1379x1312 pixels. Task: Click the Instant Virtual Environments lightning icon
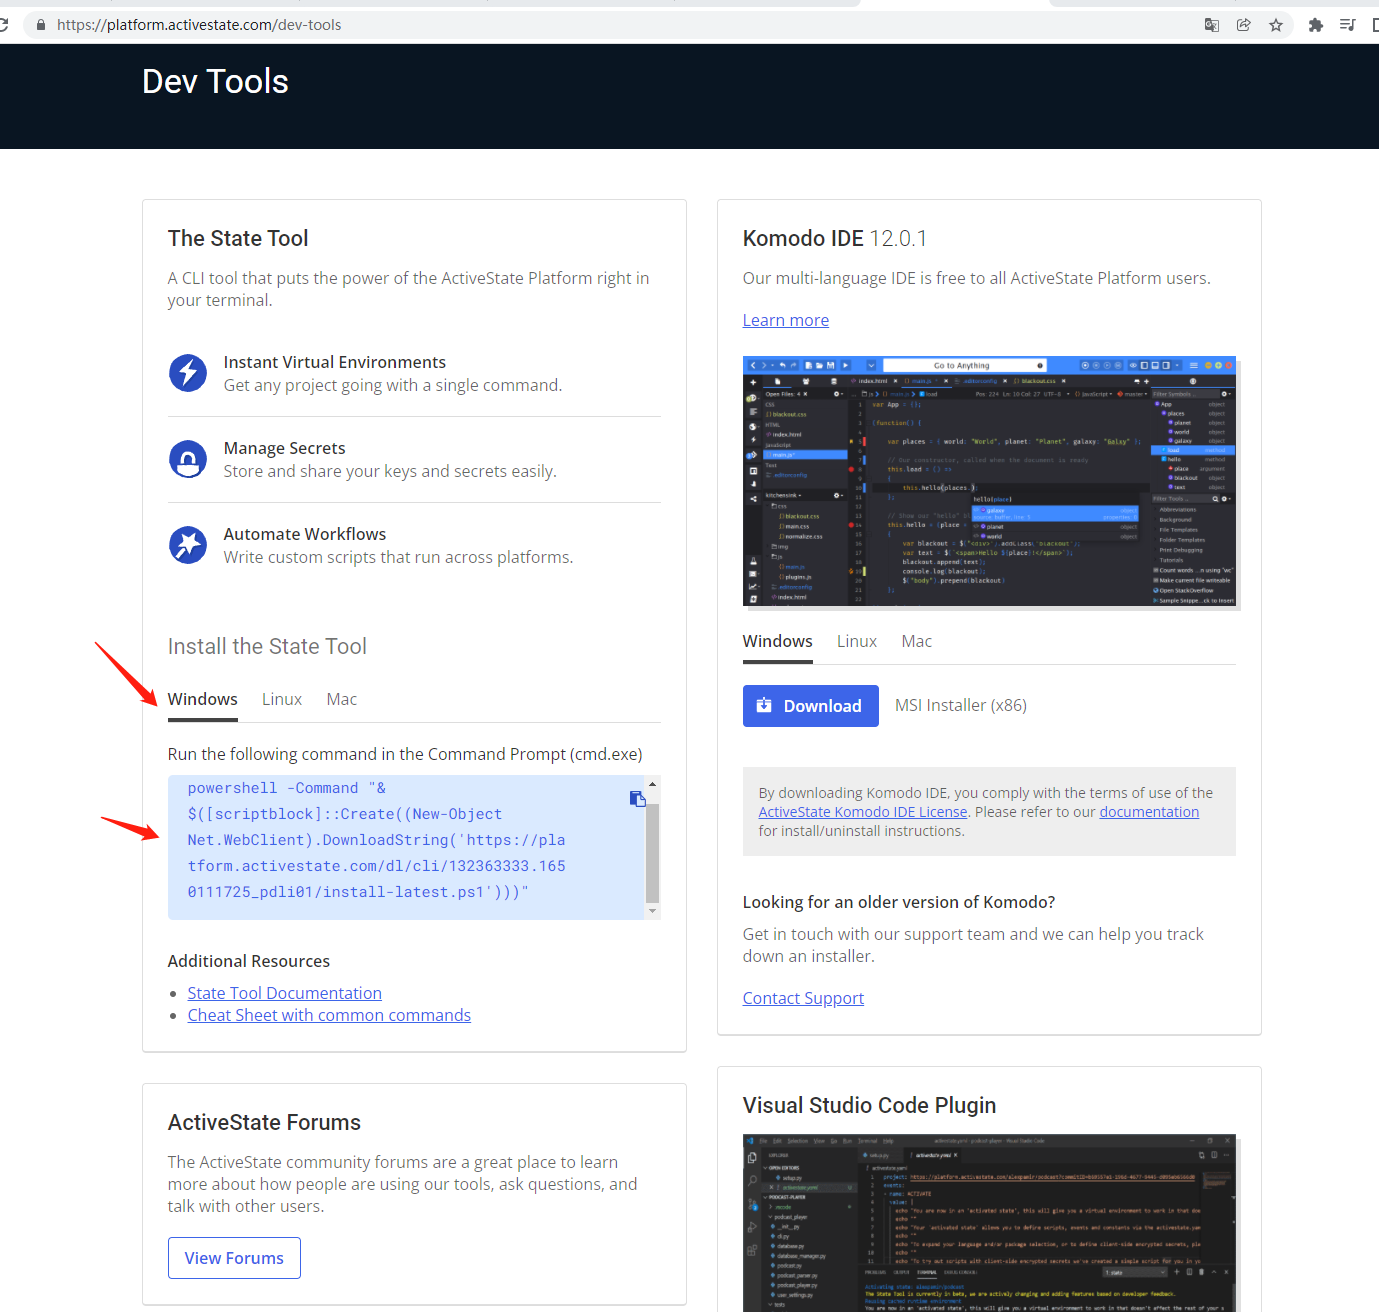[188, 373]
